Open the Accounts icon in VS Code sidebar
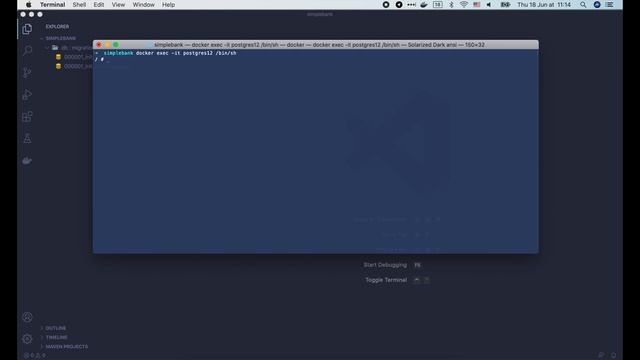This screenshot has width=640, height=360. coord(27,317)
